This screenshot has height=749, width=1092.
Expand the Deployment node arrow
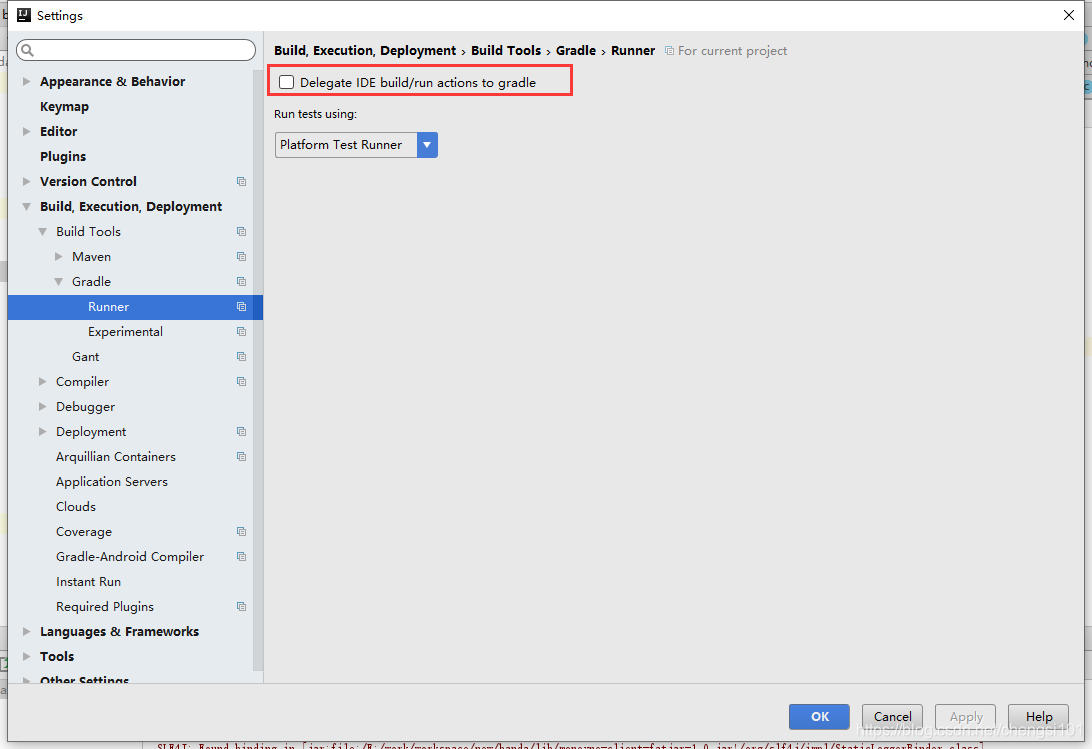click(x=42, y=432)
